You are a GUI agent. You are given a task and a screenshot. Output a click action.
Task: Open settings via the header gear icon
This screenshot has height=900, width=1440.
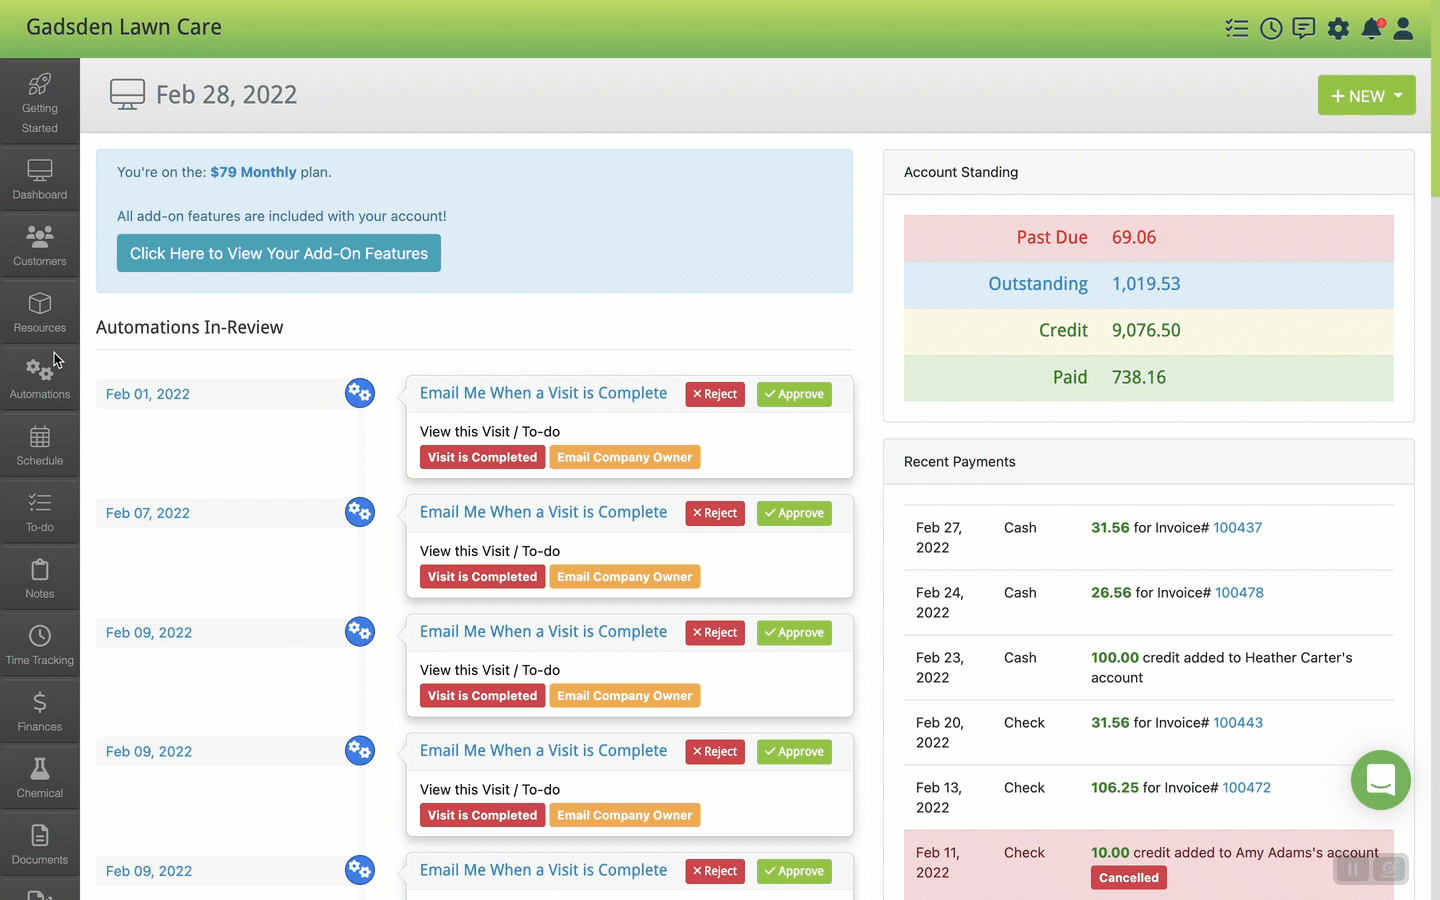click(1338, 28)
